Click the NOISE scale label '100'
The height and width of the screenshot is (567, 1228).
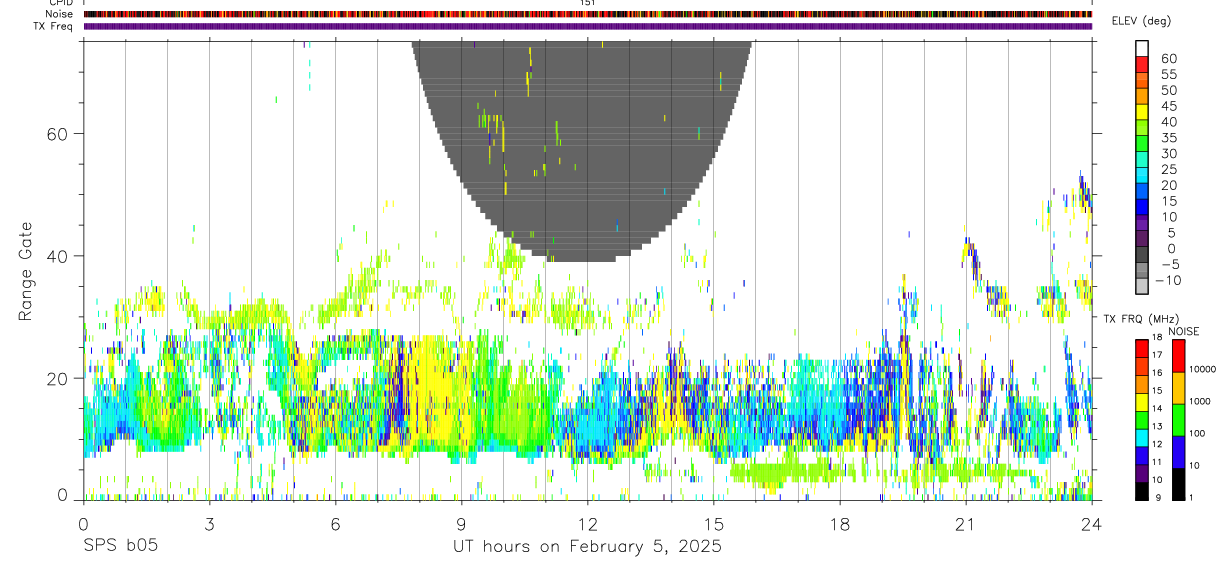(1197, 433)
